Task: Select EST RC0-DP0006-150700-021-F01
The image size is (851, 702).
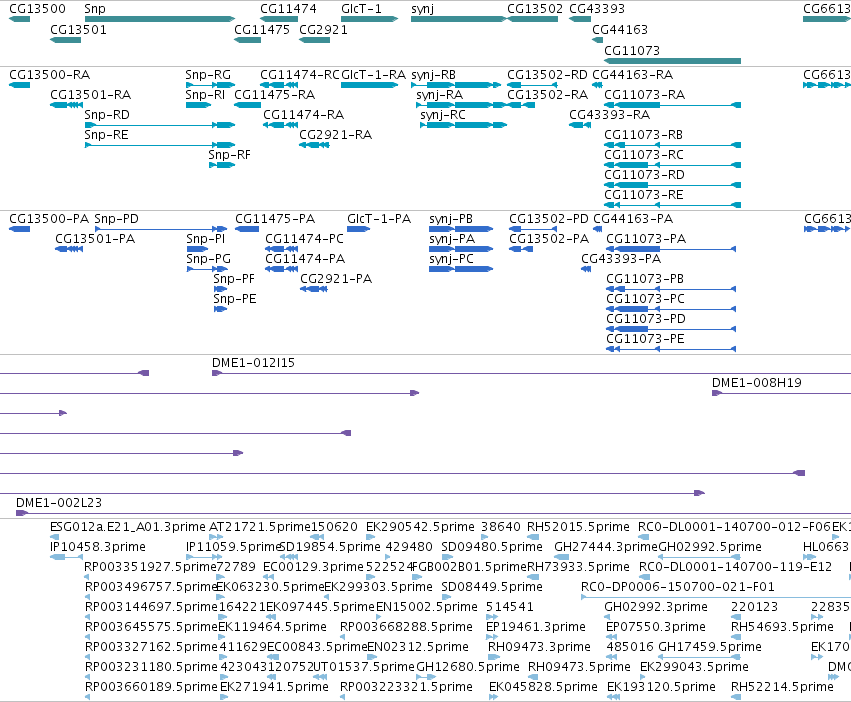Action: click(678, 587)
